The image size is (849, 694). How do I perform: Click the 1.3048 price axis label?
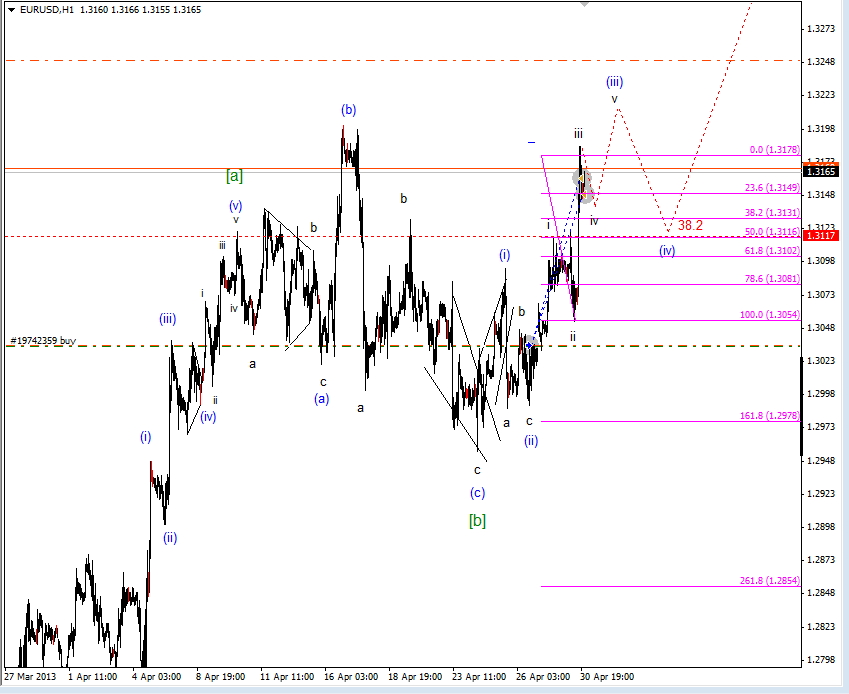[821, 328]
